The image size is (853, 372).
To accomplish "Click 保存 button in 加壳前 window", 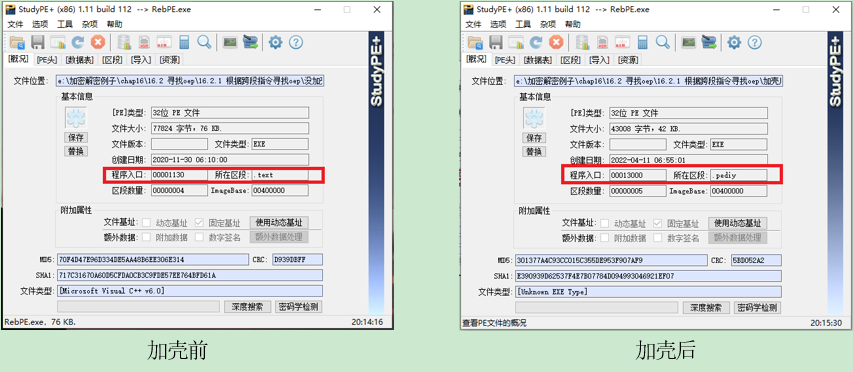I will coord(76,138).
